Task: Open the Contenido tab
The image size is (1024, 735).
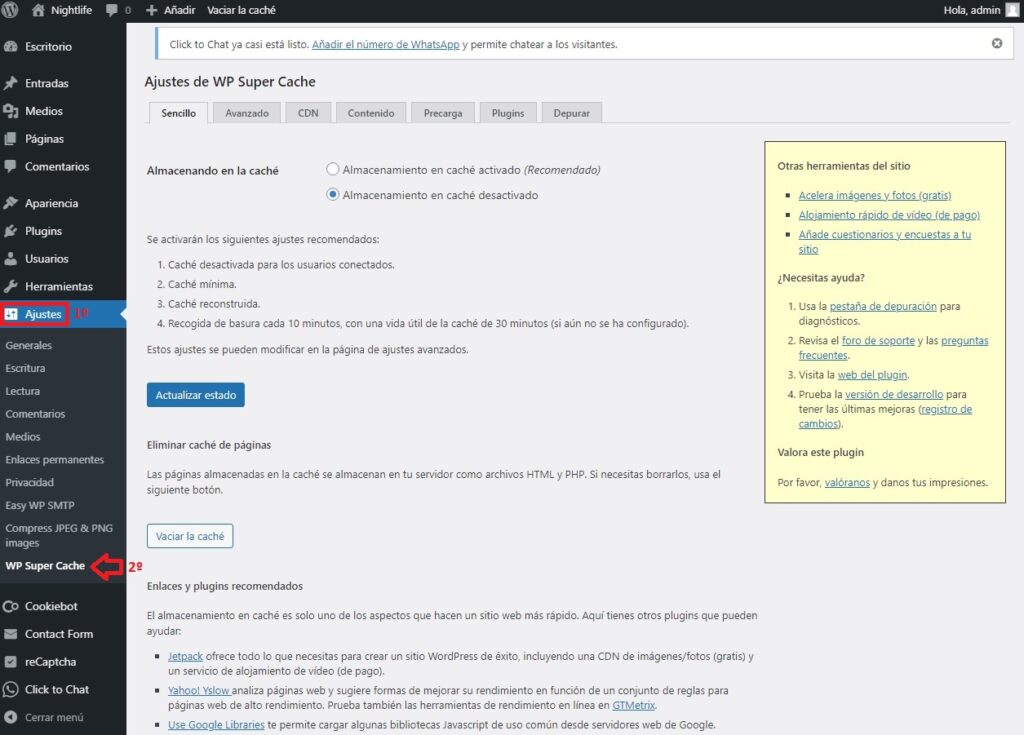Action: click(x=371, y=113)
